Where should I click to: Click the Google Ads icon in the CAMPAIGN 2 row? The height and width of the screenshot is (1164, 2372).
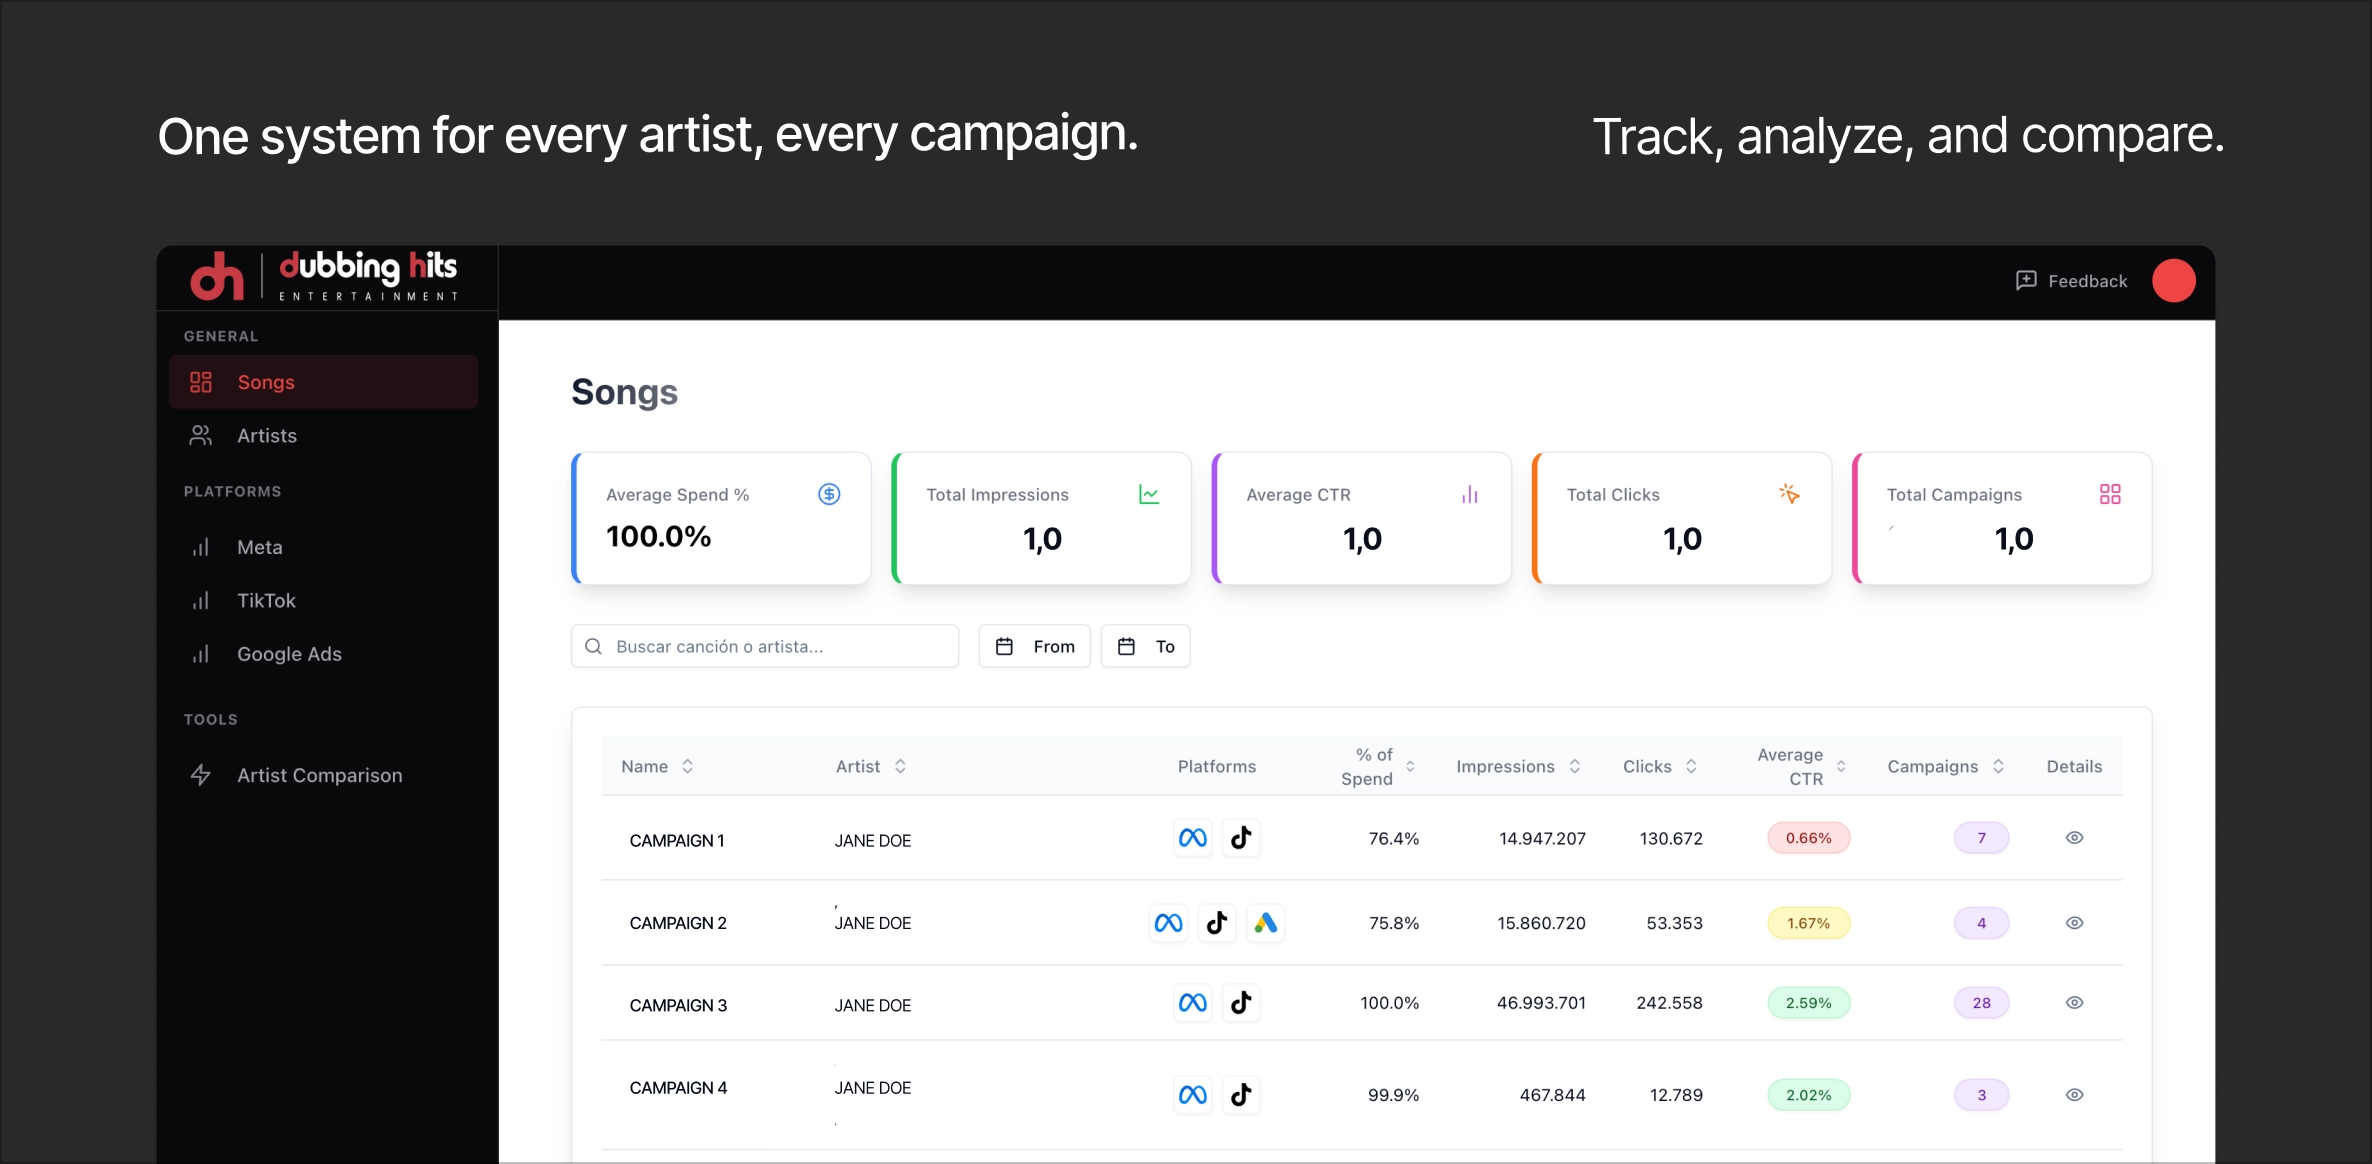coord(1265,923)
